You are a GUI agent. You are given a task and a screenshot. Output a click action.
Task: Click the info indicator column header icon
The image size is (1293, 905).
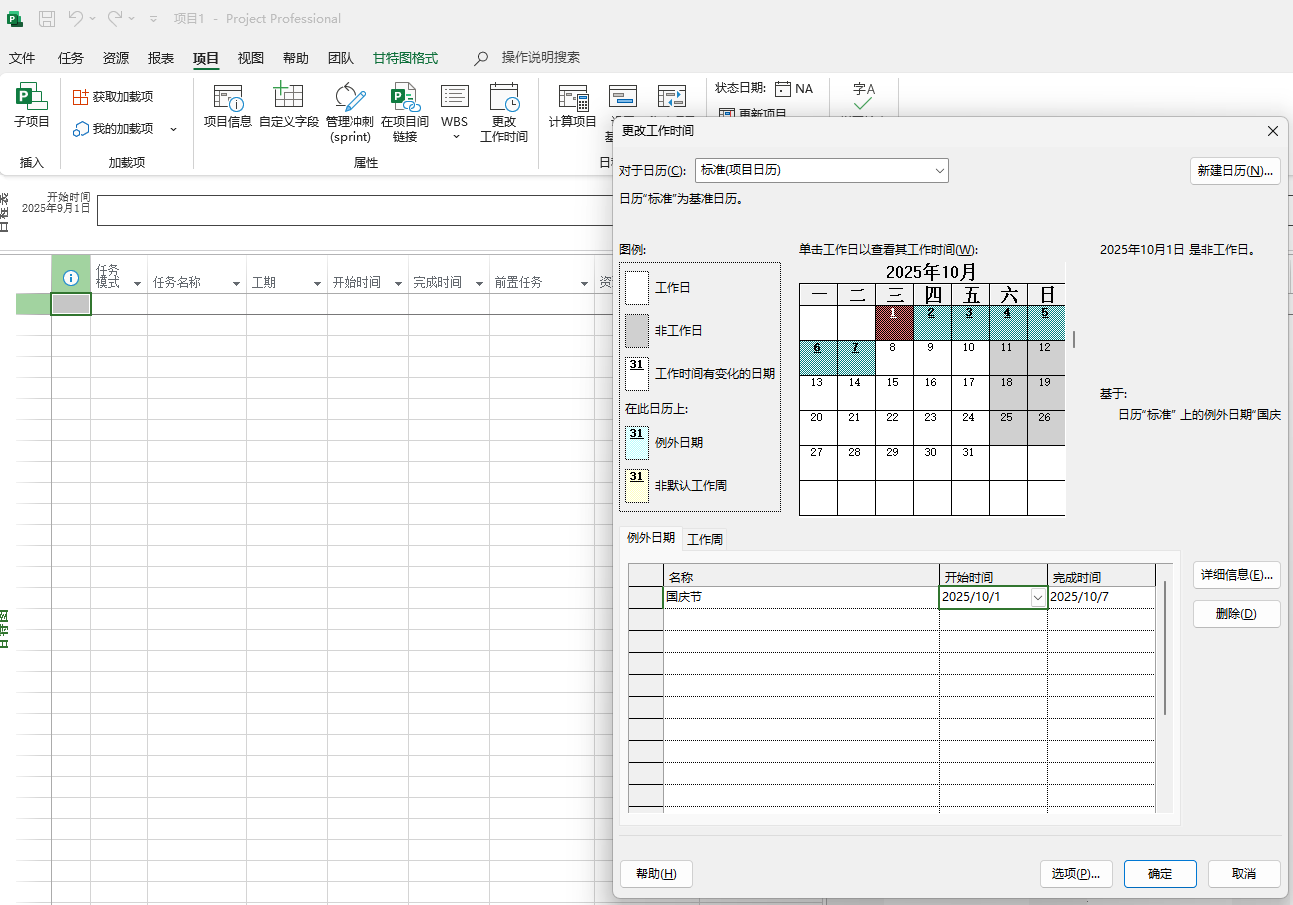pos(71,279)
